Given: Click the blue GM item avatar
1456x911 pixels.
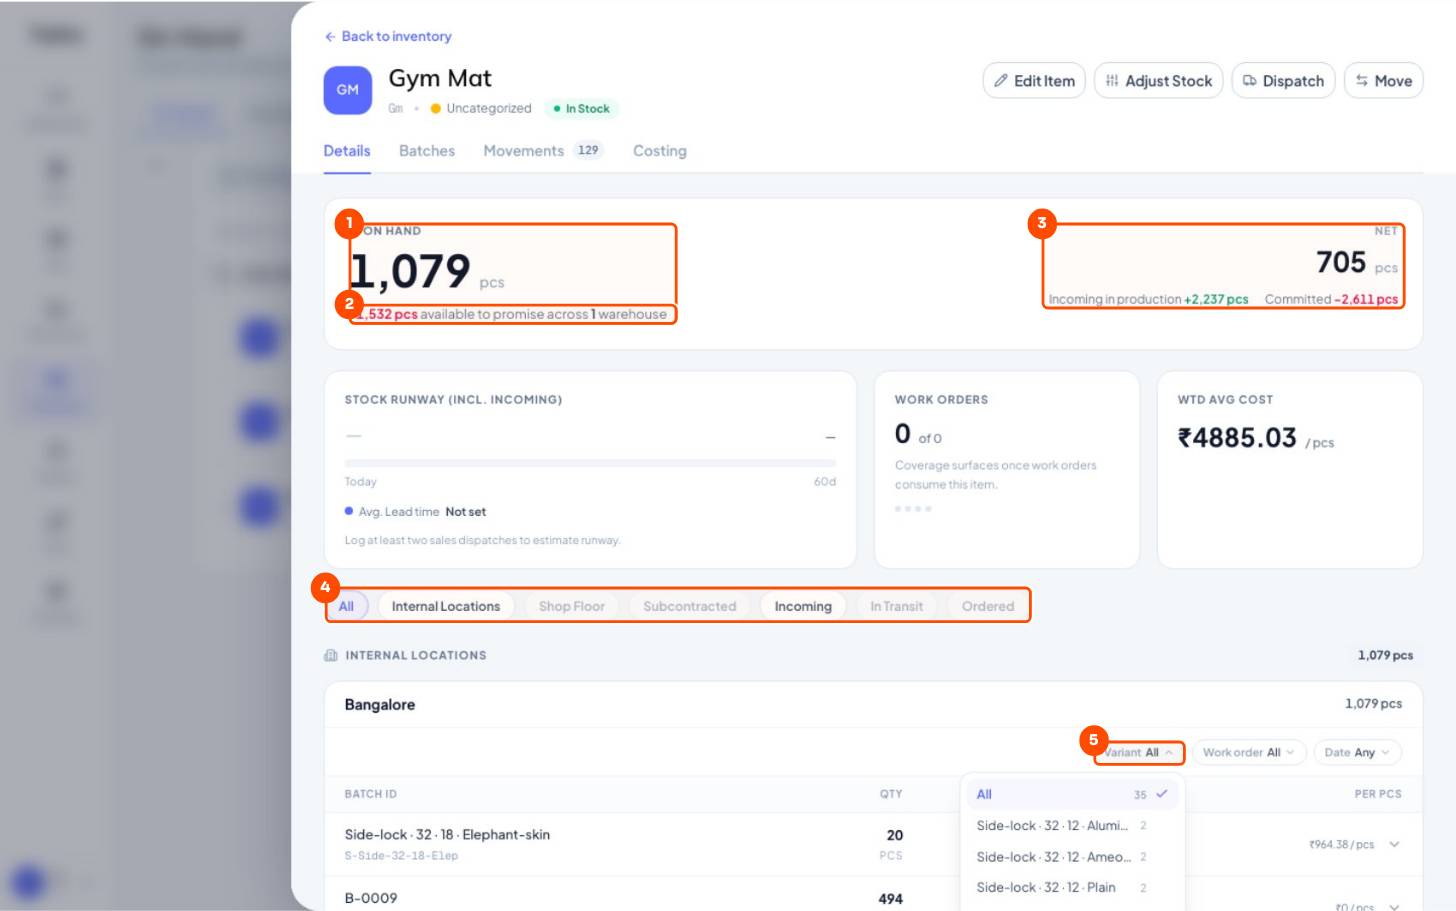Looking at the screenshot, I should click(x=347, y=90).
